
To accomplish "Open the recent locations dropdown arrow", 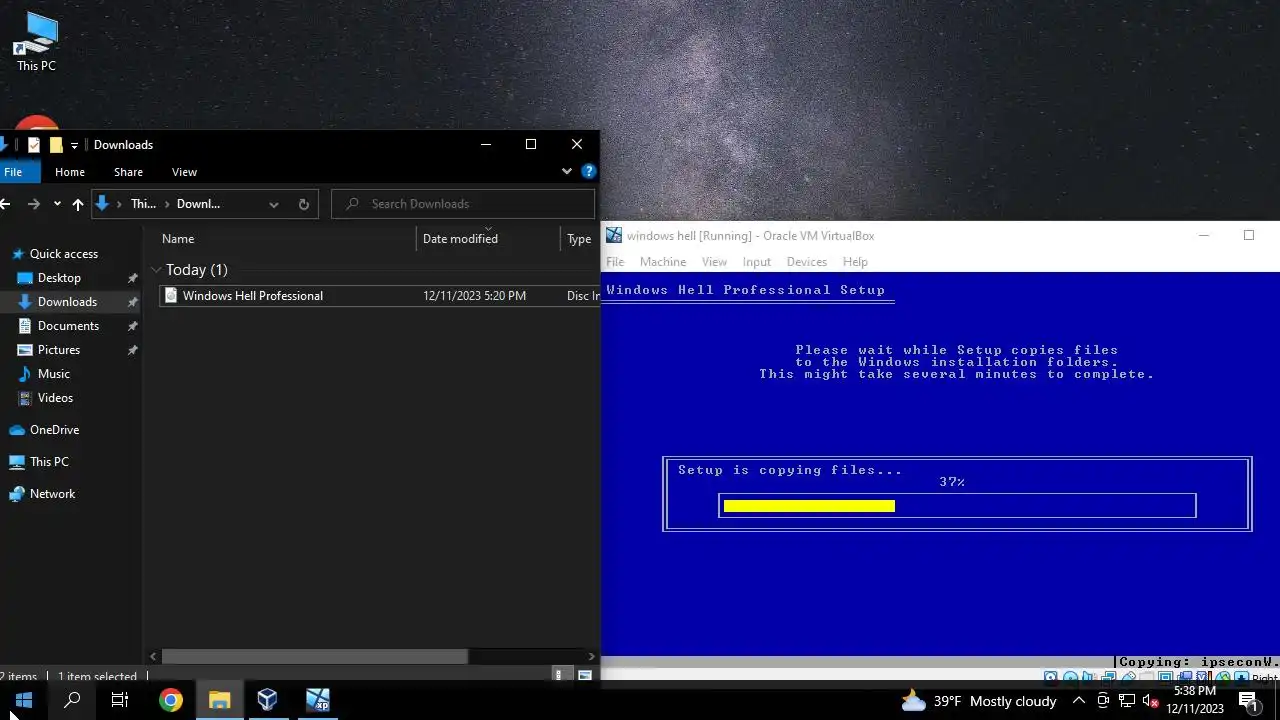I will tap(57, 204).
